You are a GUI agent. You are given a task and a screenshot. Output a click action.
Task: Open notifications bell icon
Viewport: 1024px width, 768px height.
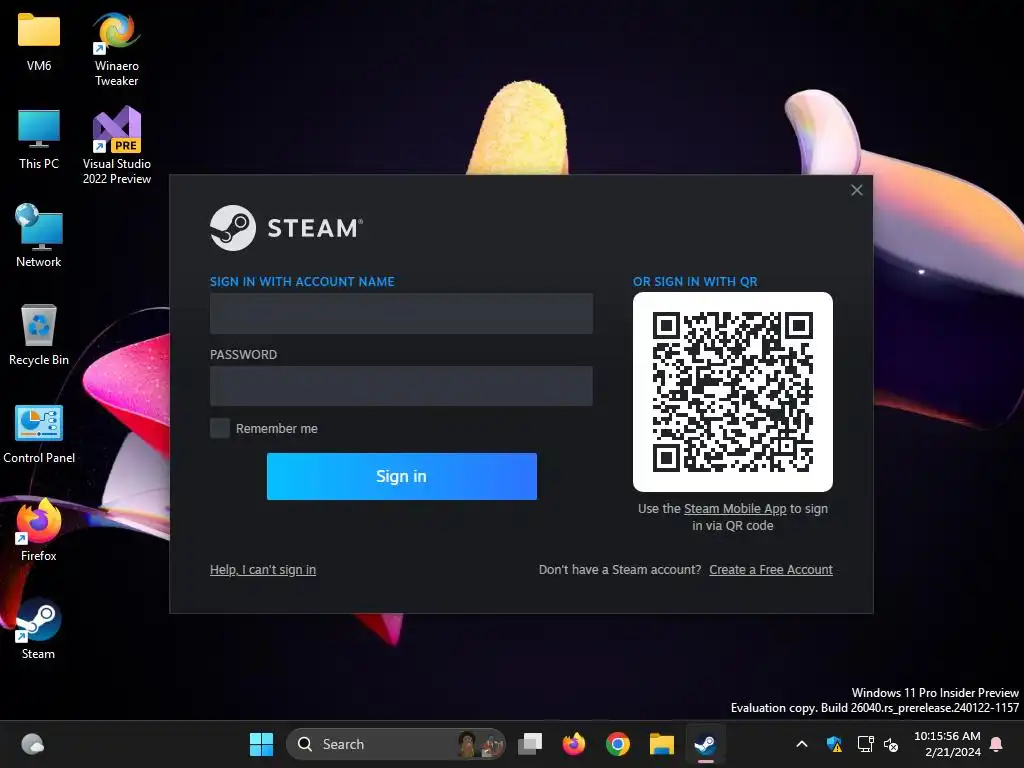point(997,744)
